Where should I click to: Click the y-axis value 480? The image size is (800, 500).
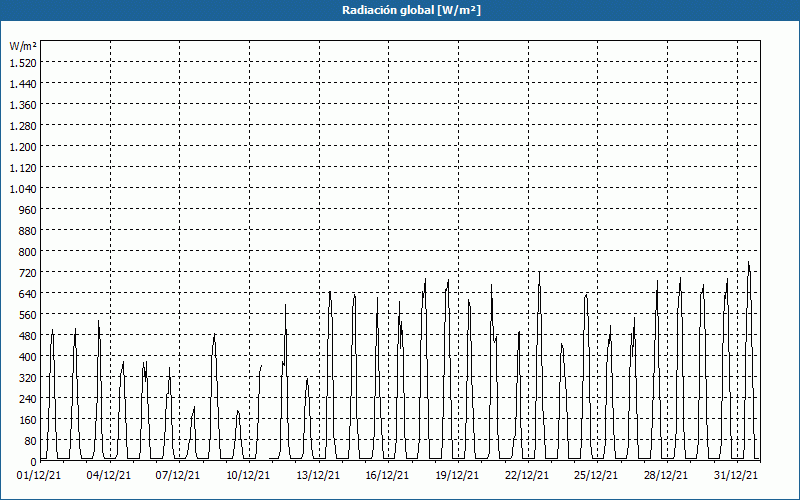[28, 336]
